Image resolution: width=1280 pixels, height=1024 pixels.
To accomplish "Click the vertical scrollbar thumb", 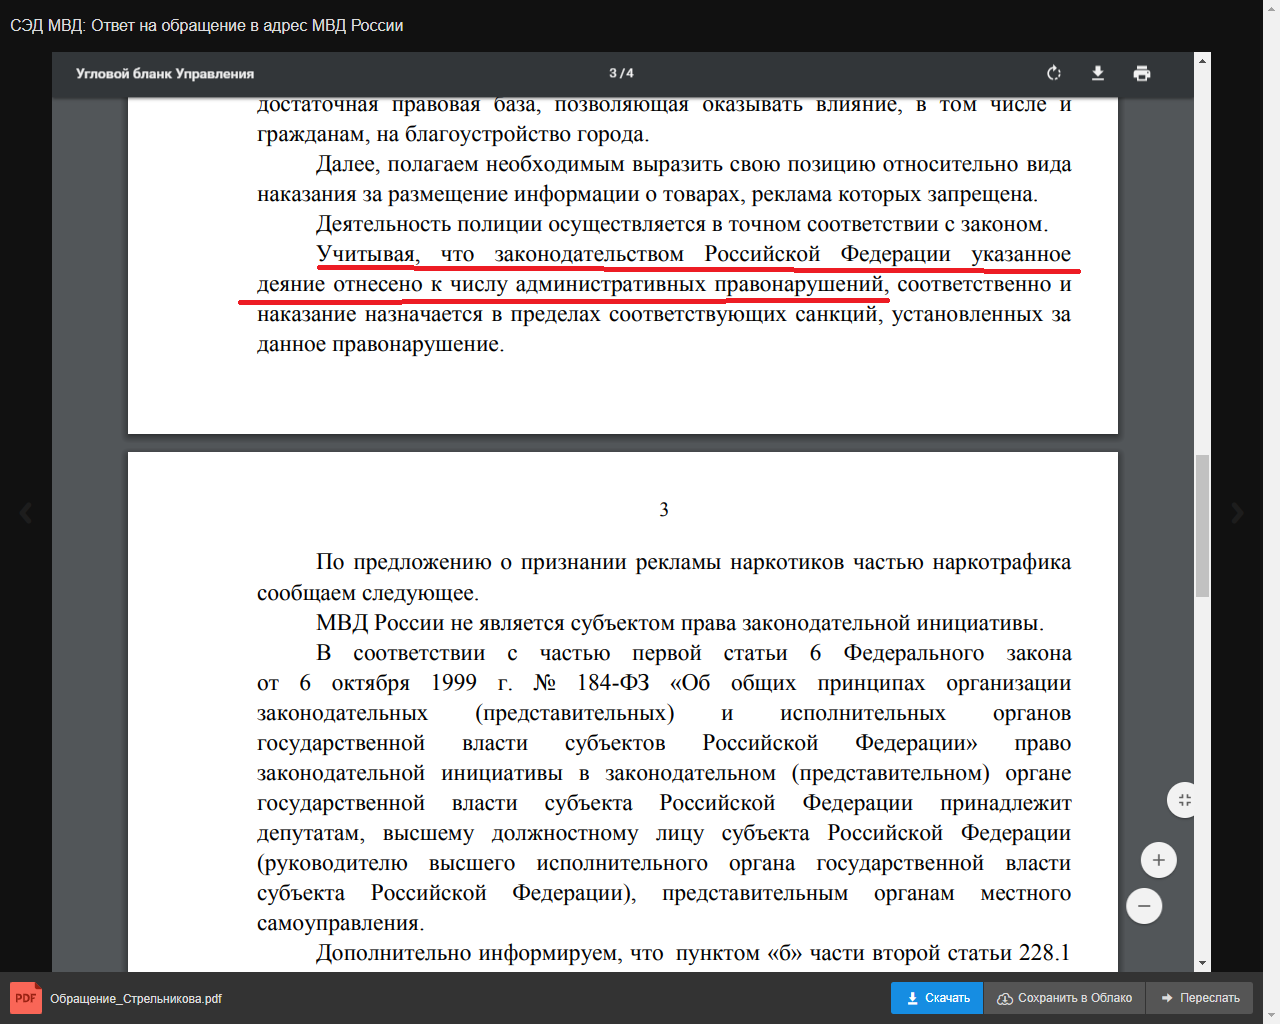I will tap(1203, 526).
